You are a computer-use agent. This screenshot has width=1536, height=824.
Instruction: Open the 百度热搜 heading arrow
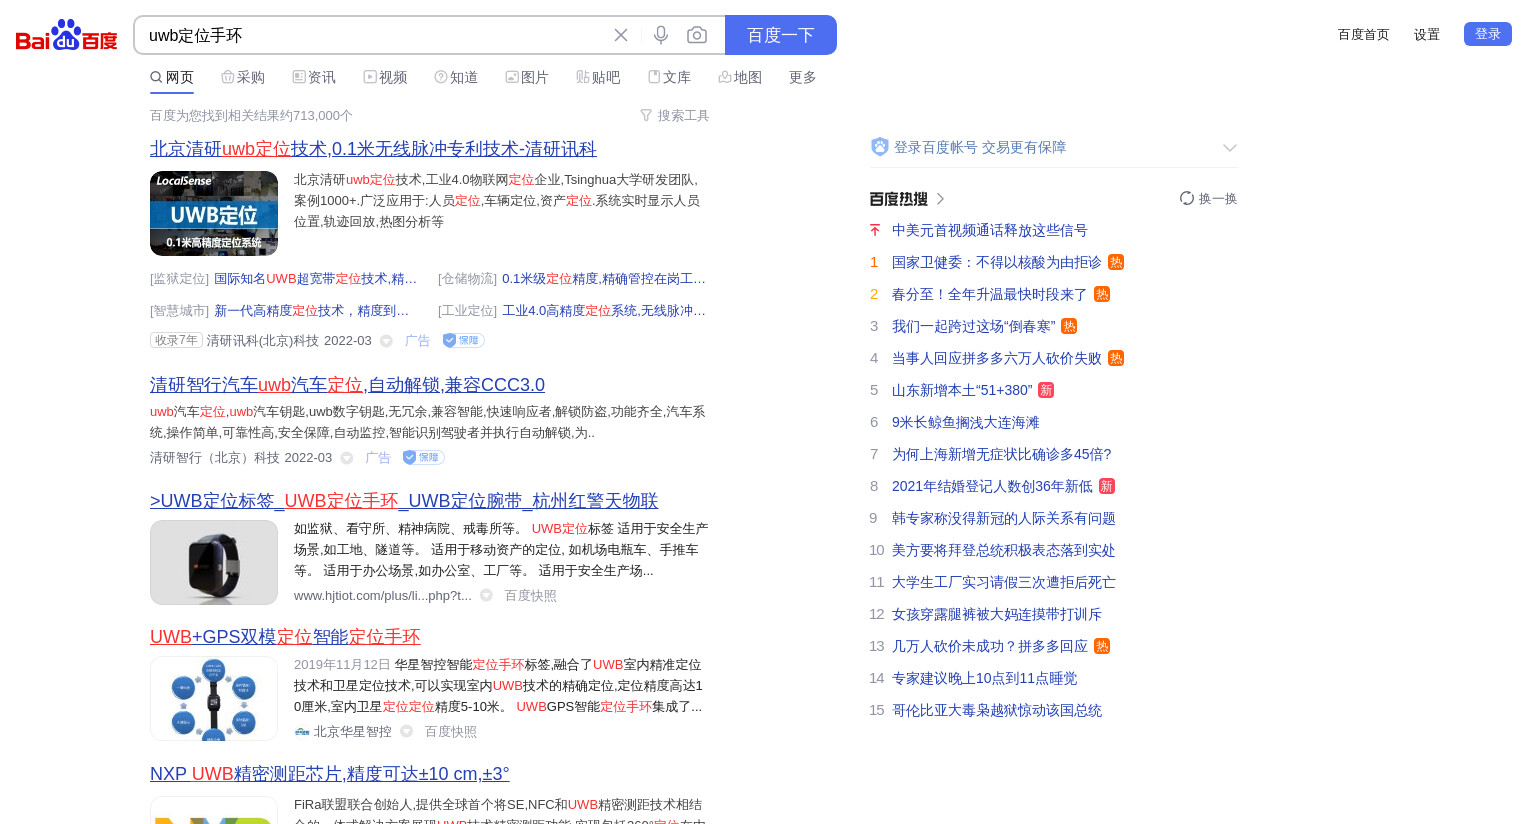tap(940, 199)
